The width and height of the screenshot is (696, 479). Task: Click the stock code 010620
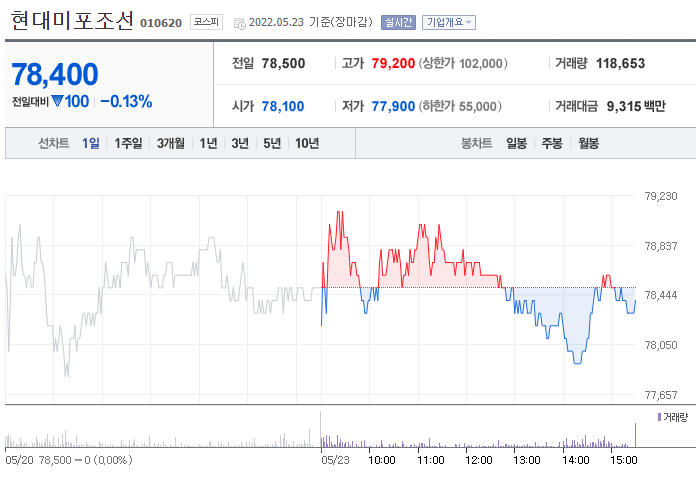[161, 23]
